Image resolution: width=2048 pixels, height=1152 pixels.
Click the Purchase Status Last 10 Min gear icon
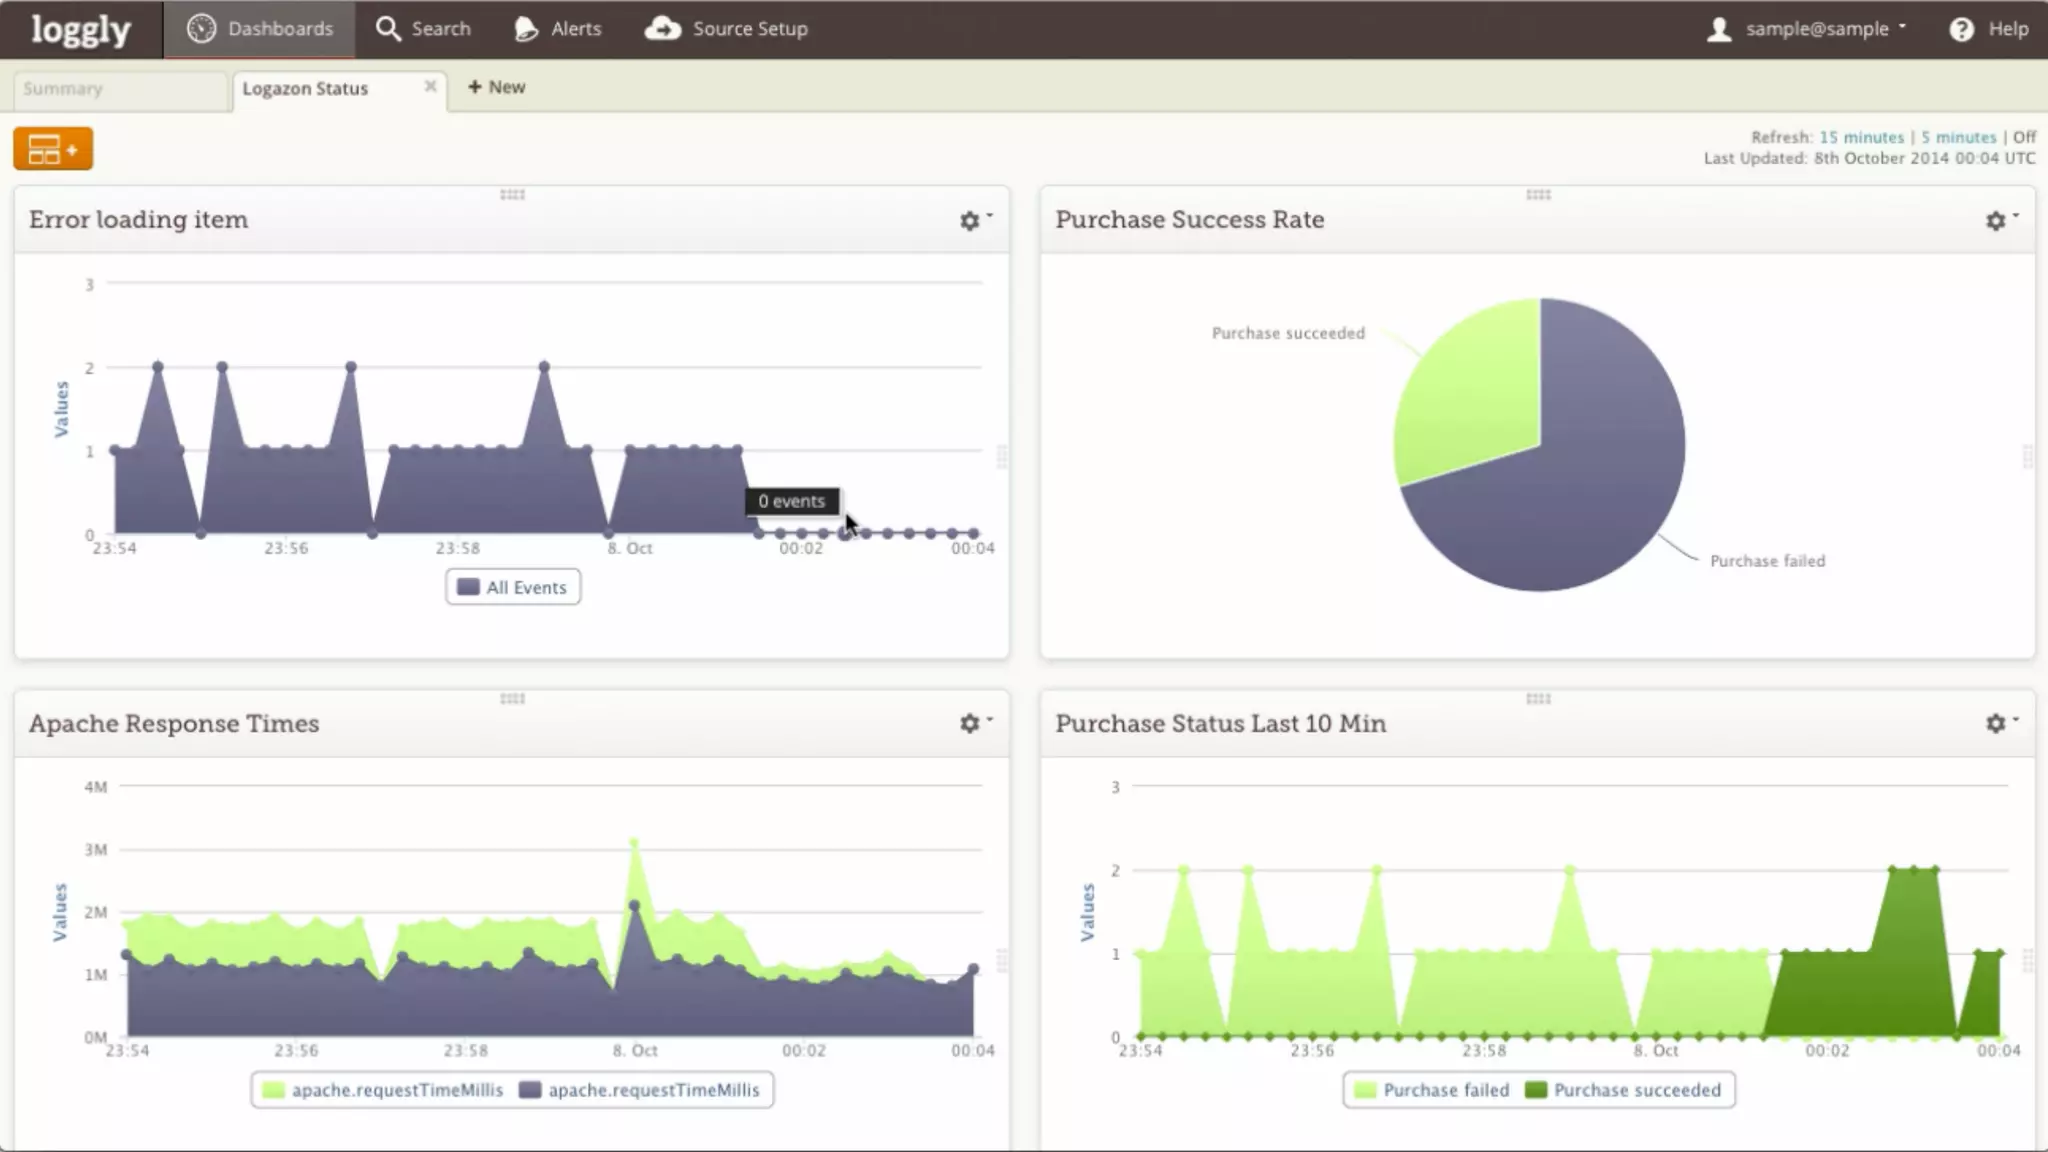point(1996,724)
